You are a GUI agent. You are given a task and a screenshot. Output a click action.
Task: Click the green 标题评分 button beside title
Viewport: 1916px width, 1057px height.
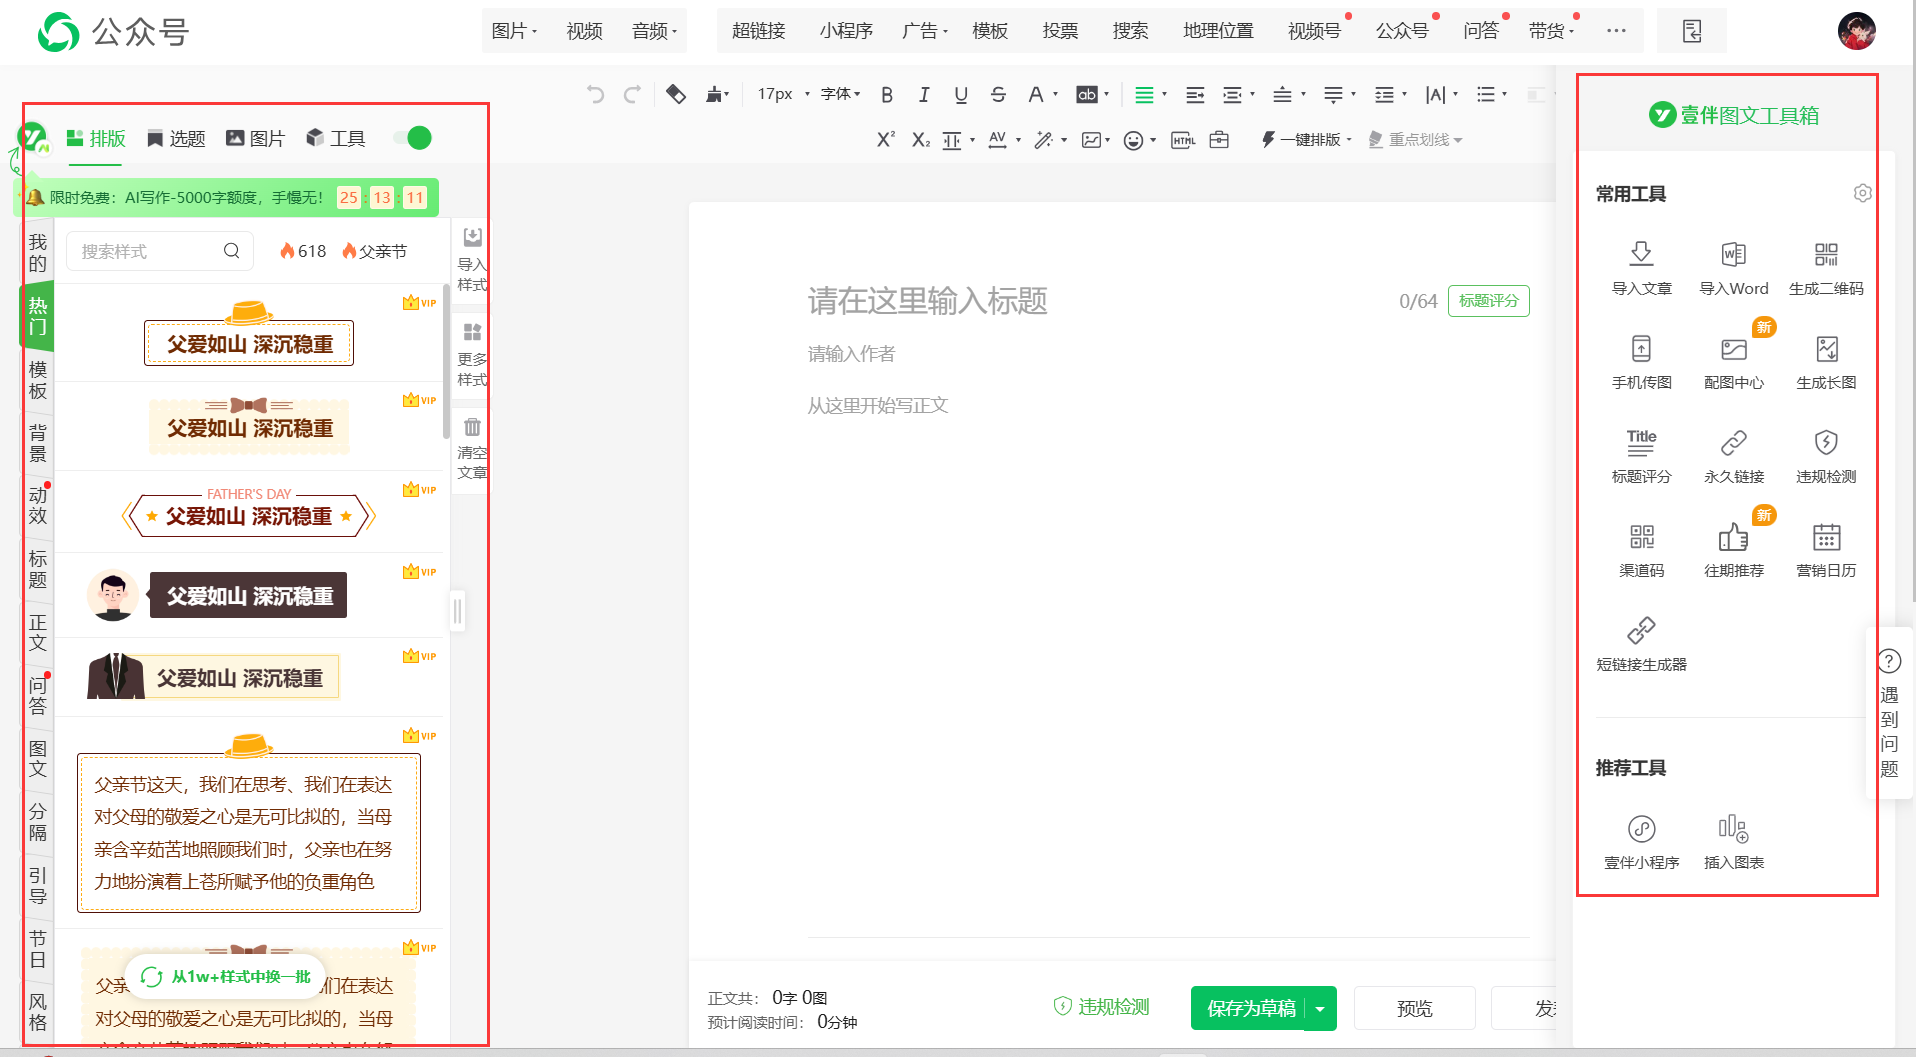[1488, 301]
